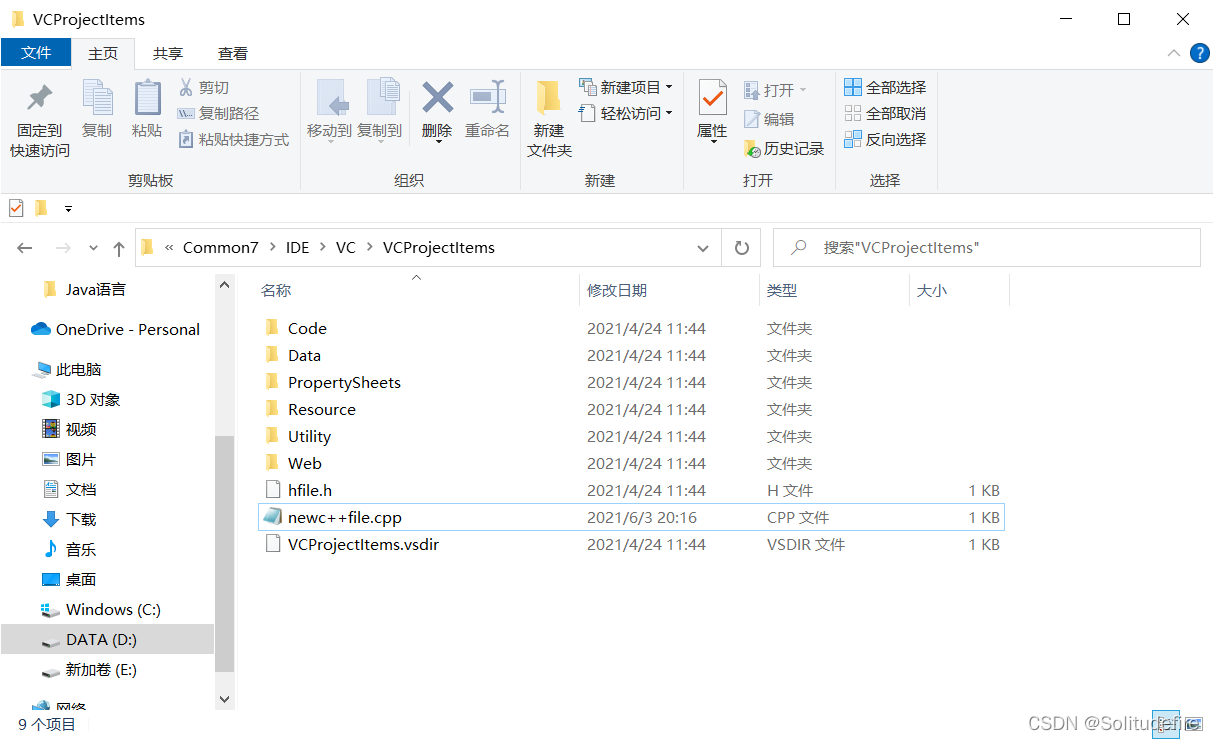Open the New item (新建项目) dropdown

pyautogui.click(x=626, y=87)
